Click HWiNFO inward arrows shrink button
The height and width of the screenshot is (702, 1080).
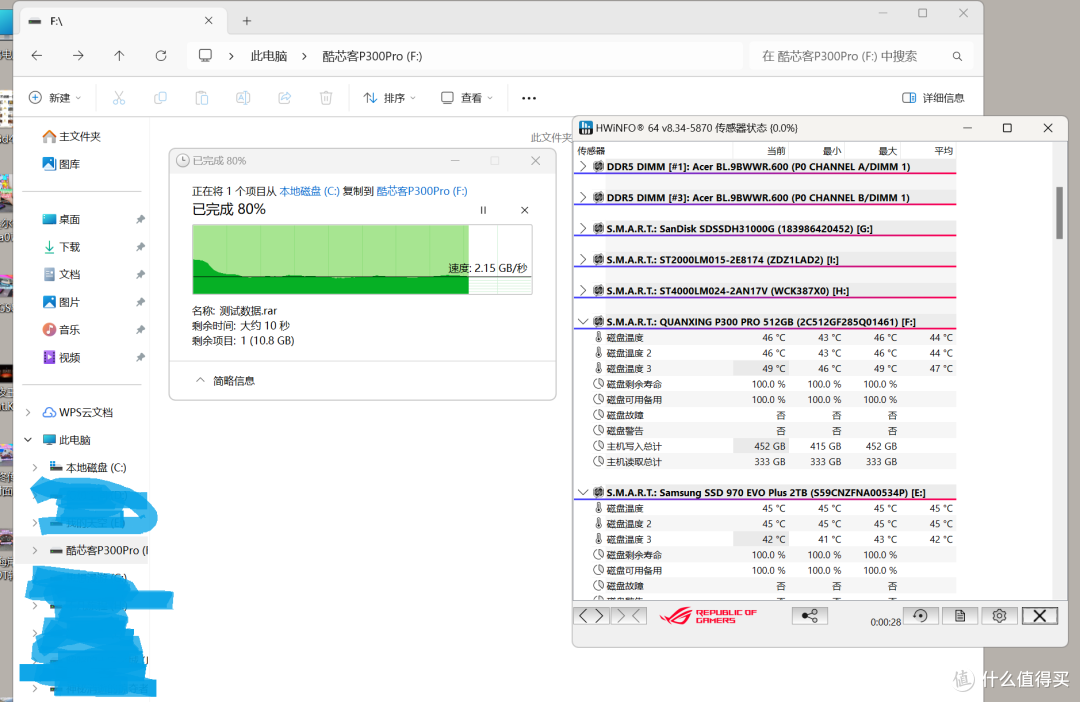[x=629, y=616]
